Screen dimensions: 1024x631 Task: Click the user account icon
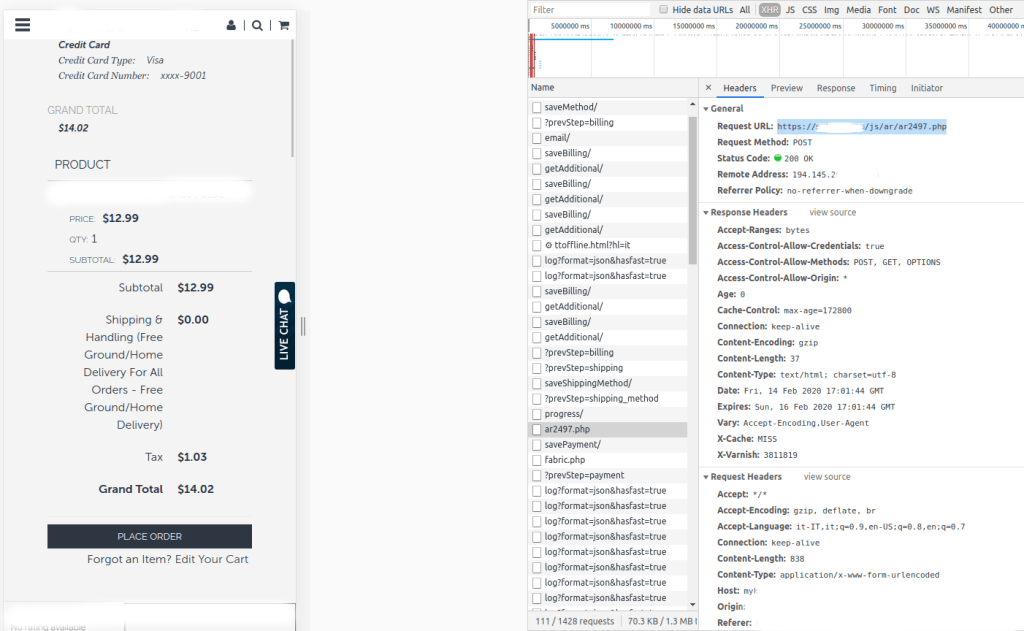point(232,26)
